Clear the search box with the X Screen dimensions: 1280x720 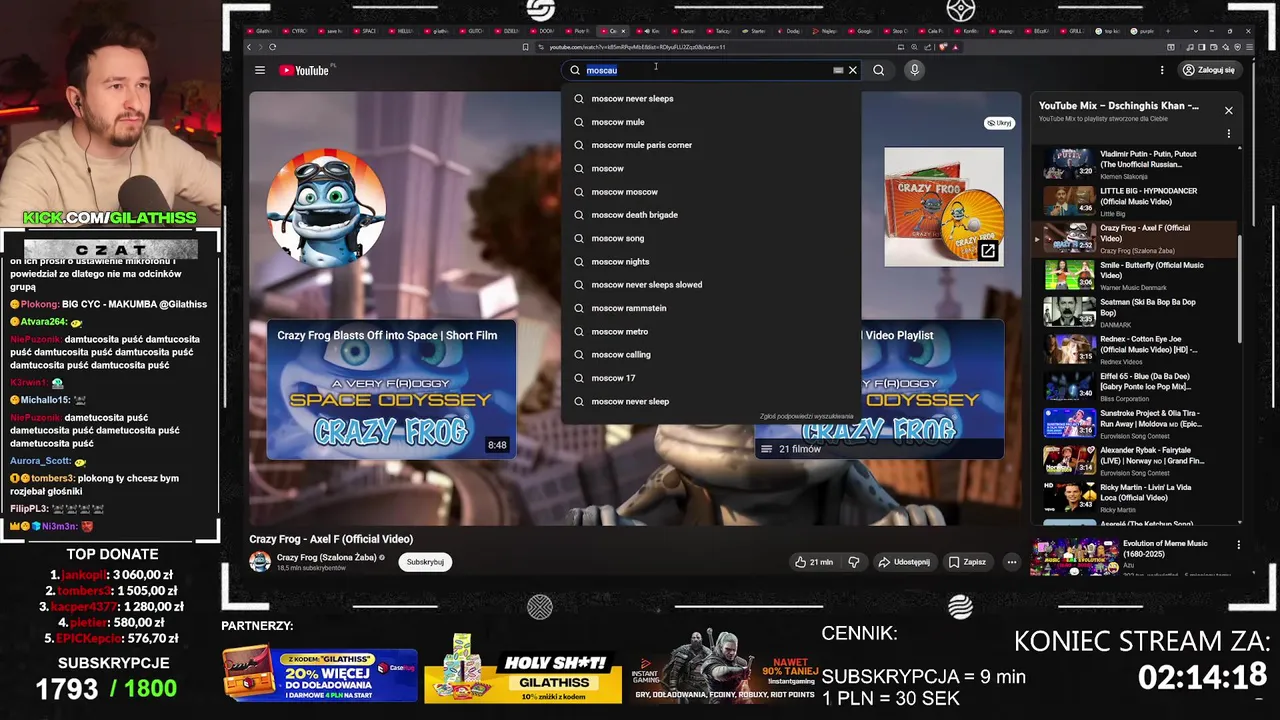pyautogui.click(x=853, y=70)
